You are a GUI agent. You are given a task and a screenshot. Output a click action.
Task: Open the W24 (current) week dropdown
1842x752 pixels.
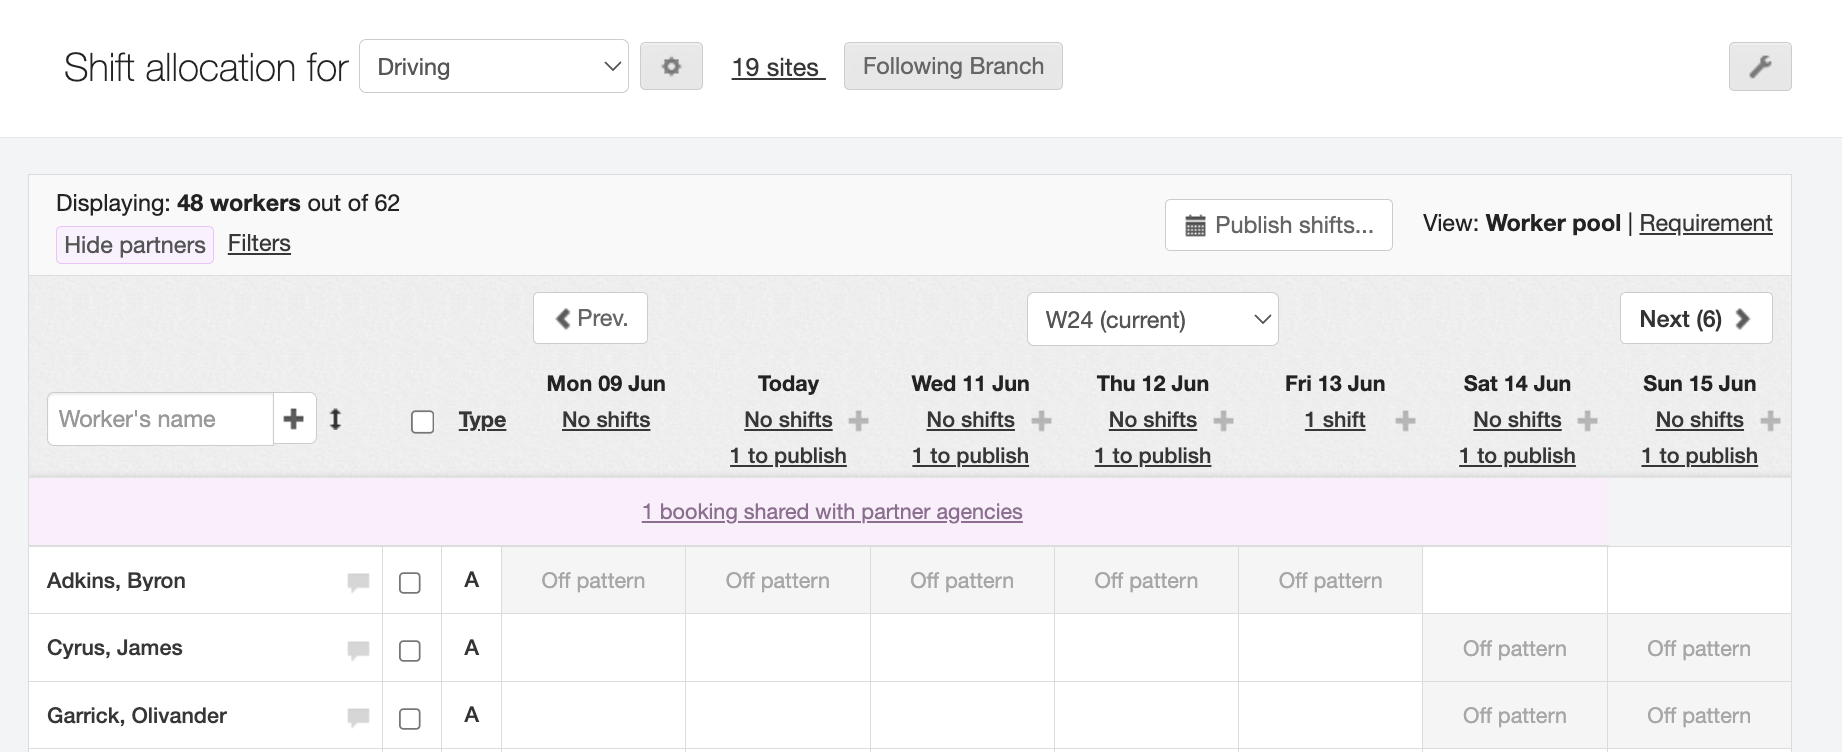[1152, 320]
